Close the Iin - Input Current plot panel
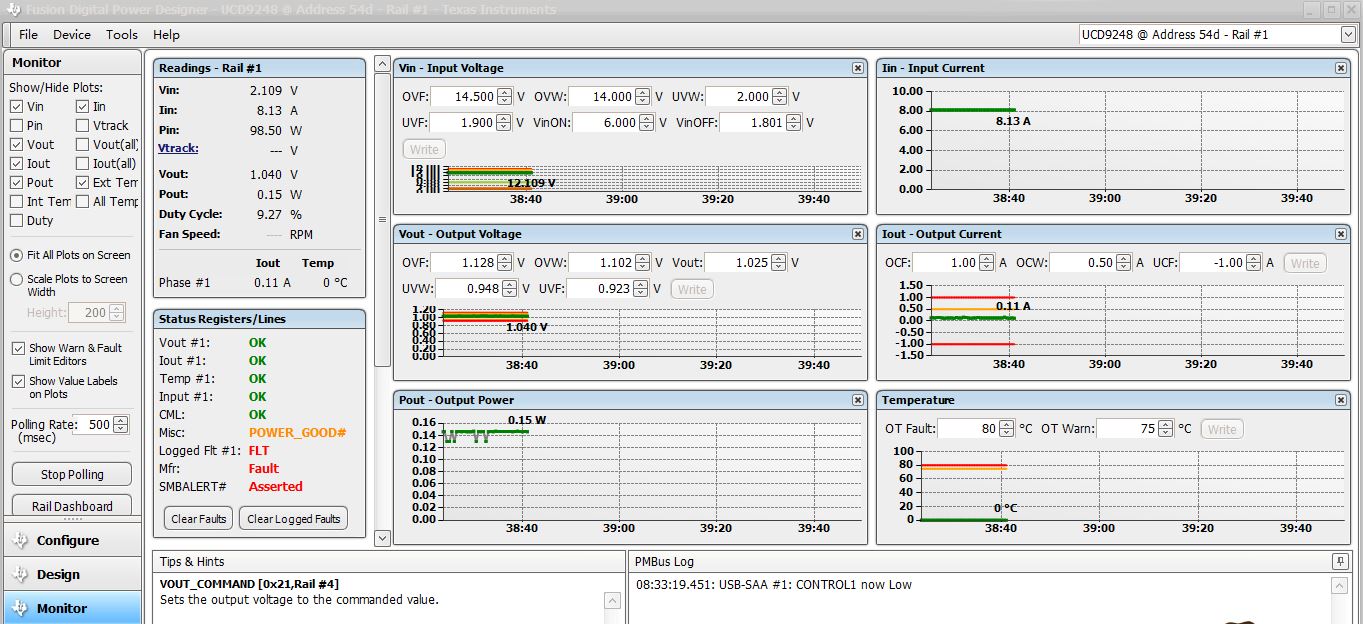1363x624 pixels. (x=1341, y=68)
